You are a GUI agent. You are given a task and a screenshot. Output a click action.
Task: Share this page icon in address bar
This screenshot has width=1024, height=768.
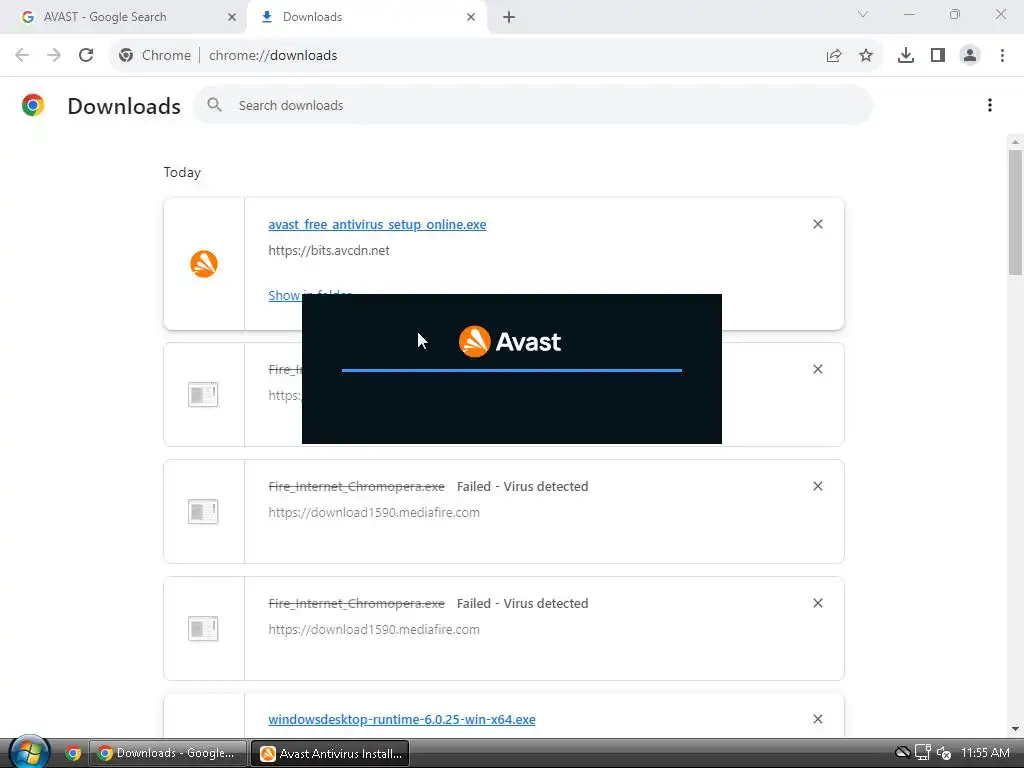click(x=834, y=56)
